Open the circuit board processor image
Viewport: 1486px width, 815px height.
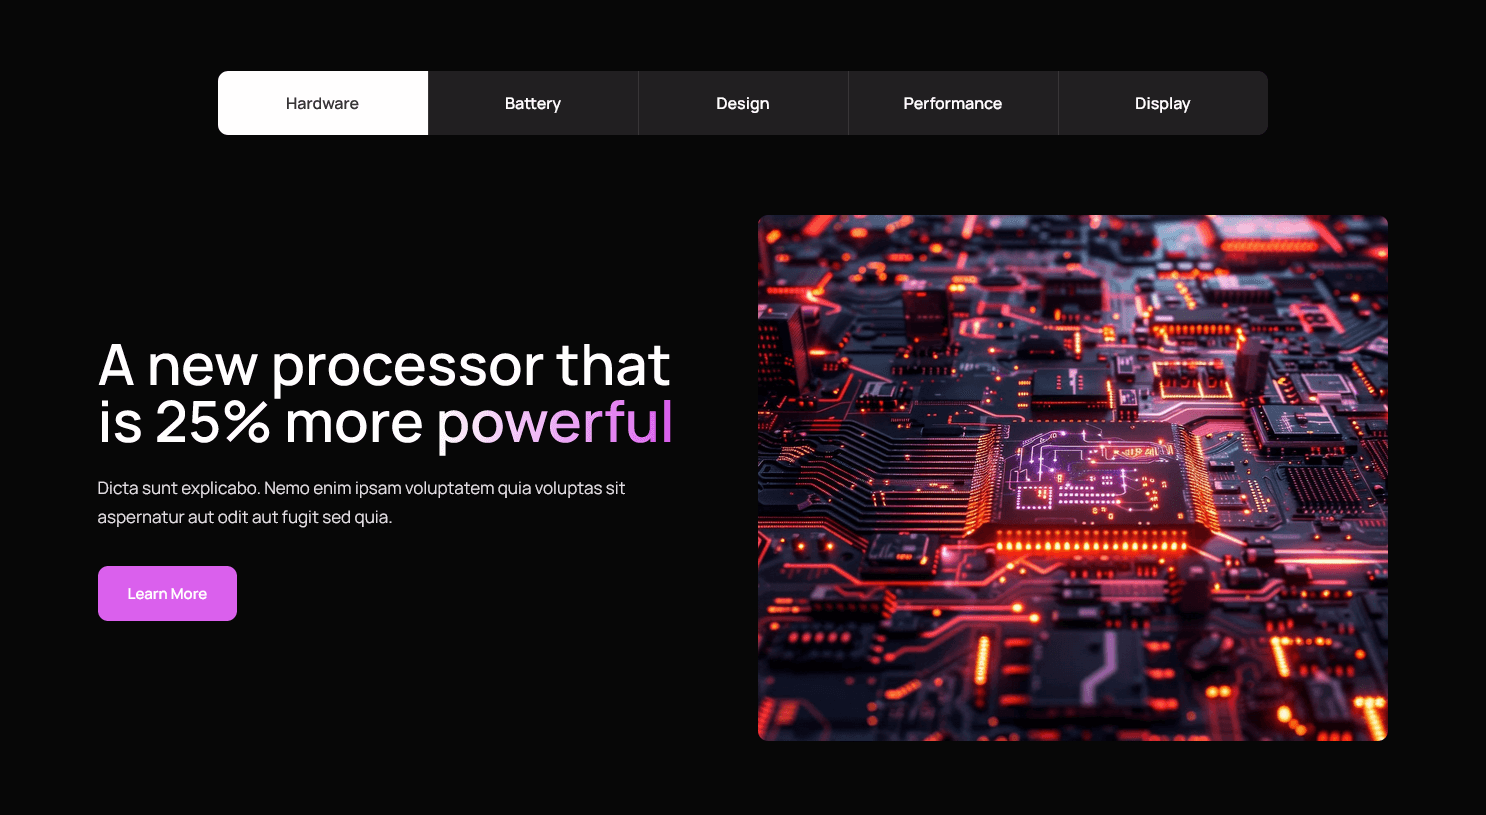1072,478
